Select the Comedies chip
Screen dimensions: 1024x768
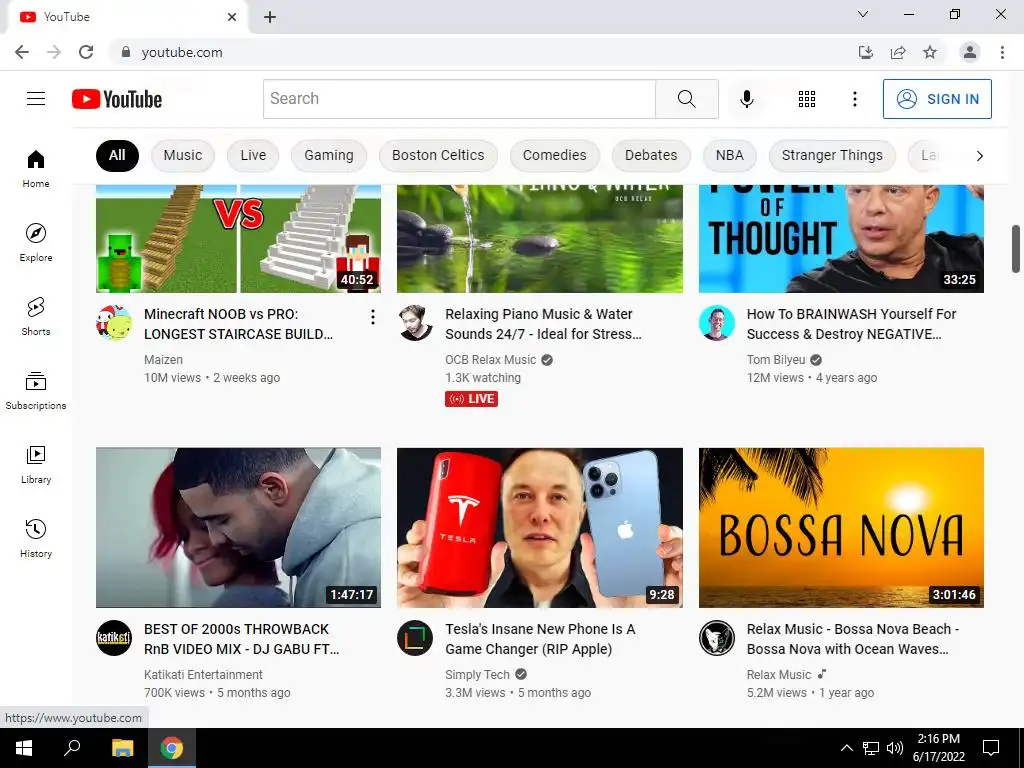[554, 155]
